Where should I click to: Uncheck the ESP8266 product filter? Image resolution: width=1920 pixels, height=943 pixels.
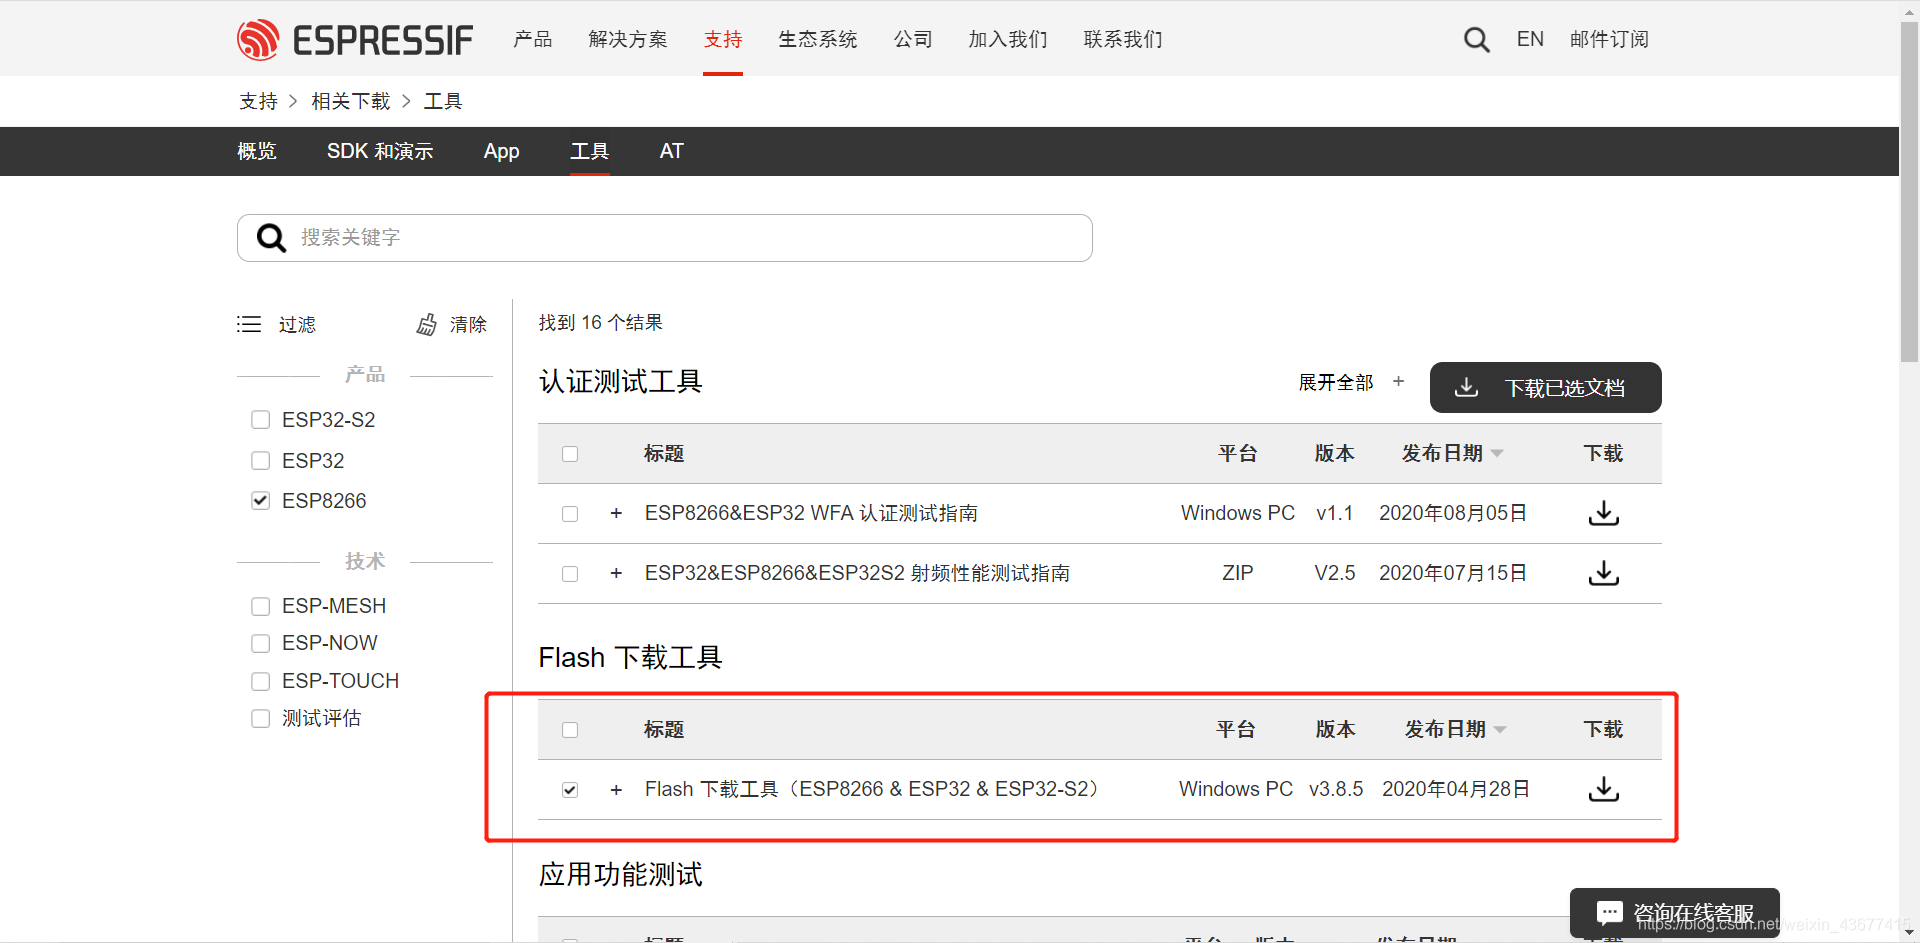[261, 501]
